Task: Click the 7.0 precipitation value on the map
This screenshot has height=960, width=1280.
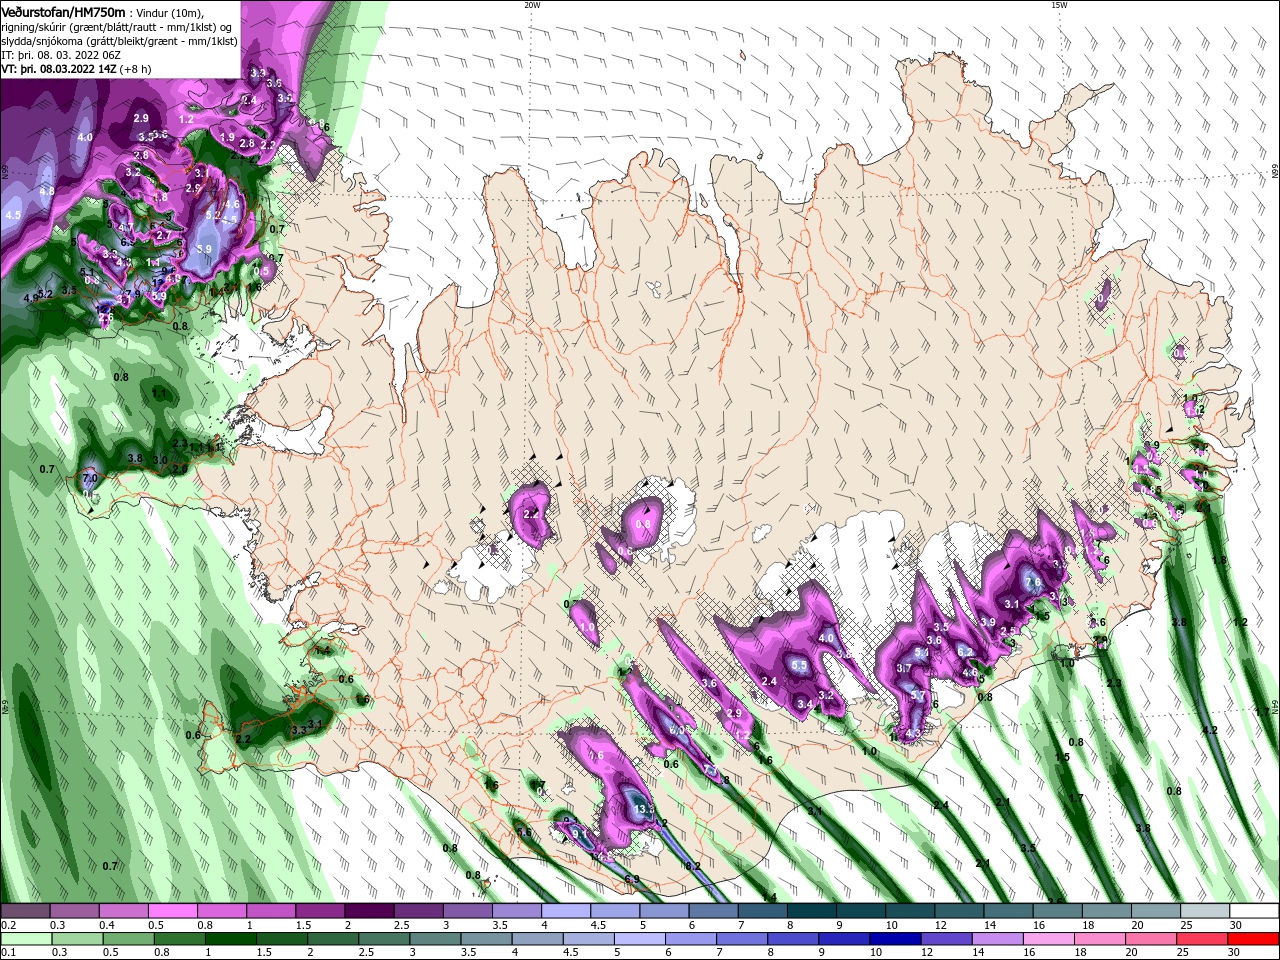Action: (89, 479)
